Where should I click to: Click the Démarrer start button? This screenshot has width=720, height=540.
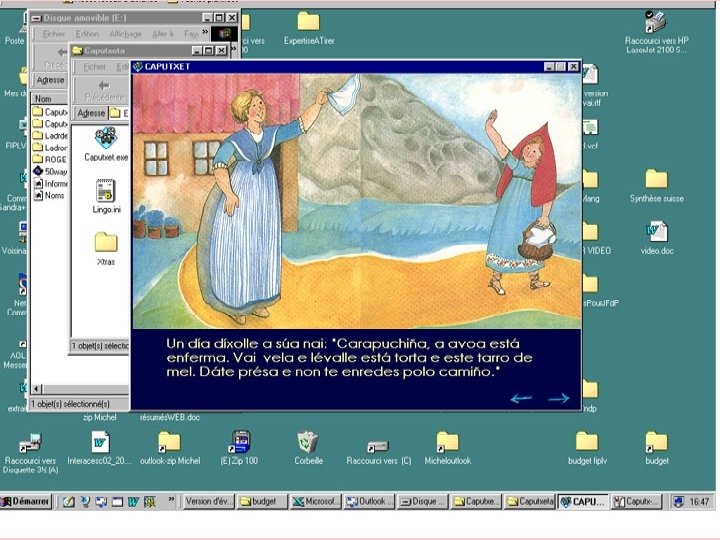click(26, 501)
